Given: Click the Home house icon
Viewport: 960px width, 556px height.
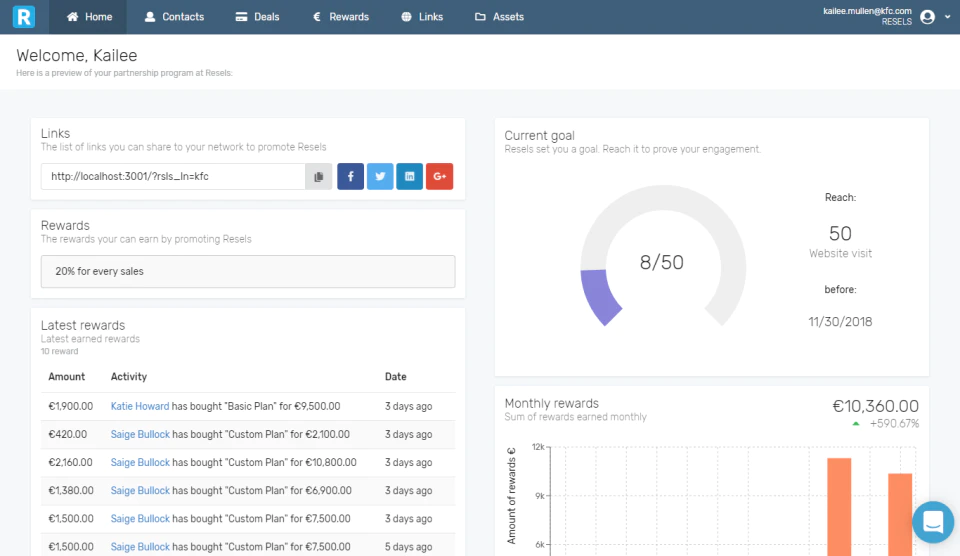Looking at the screenshot, I should click(72, 17).
